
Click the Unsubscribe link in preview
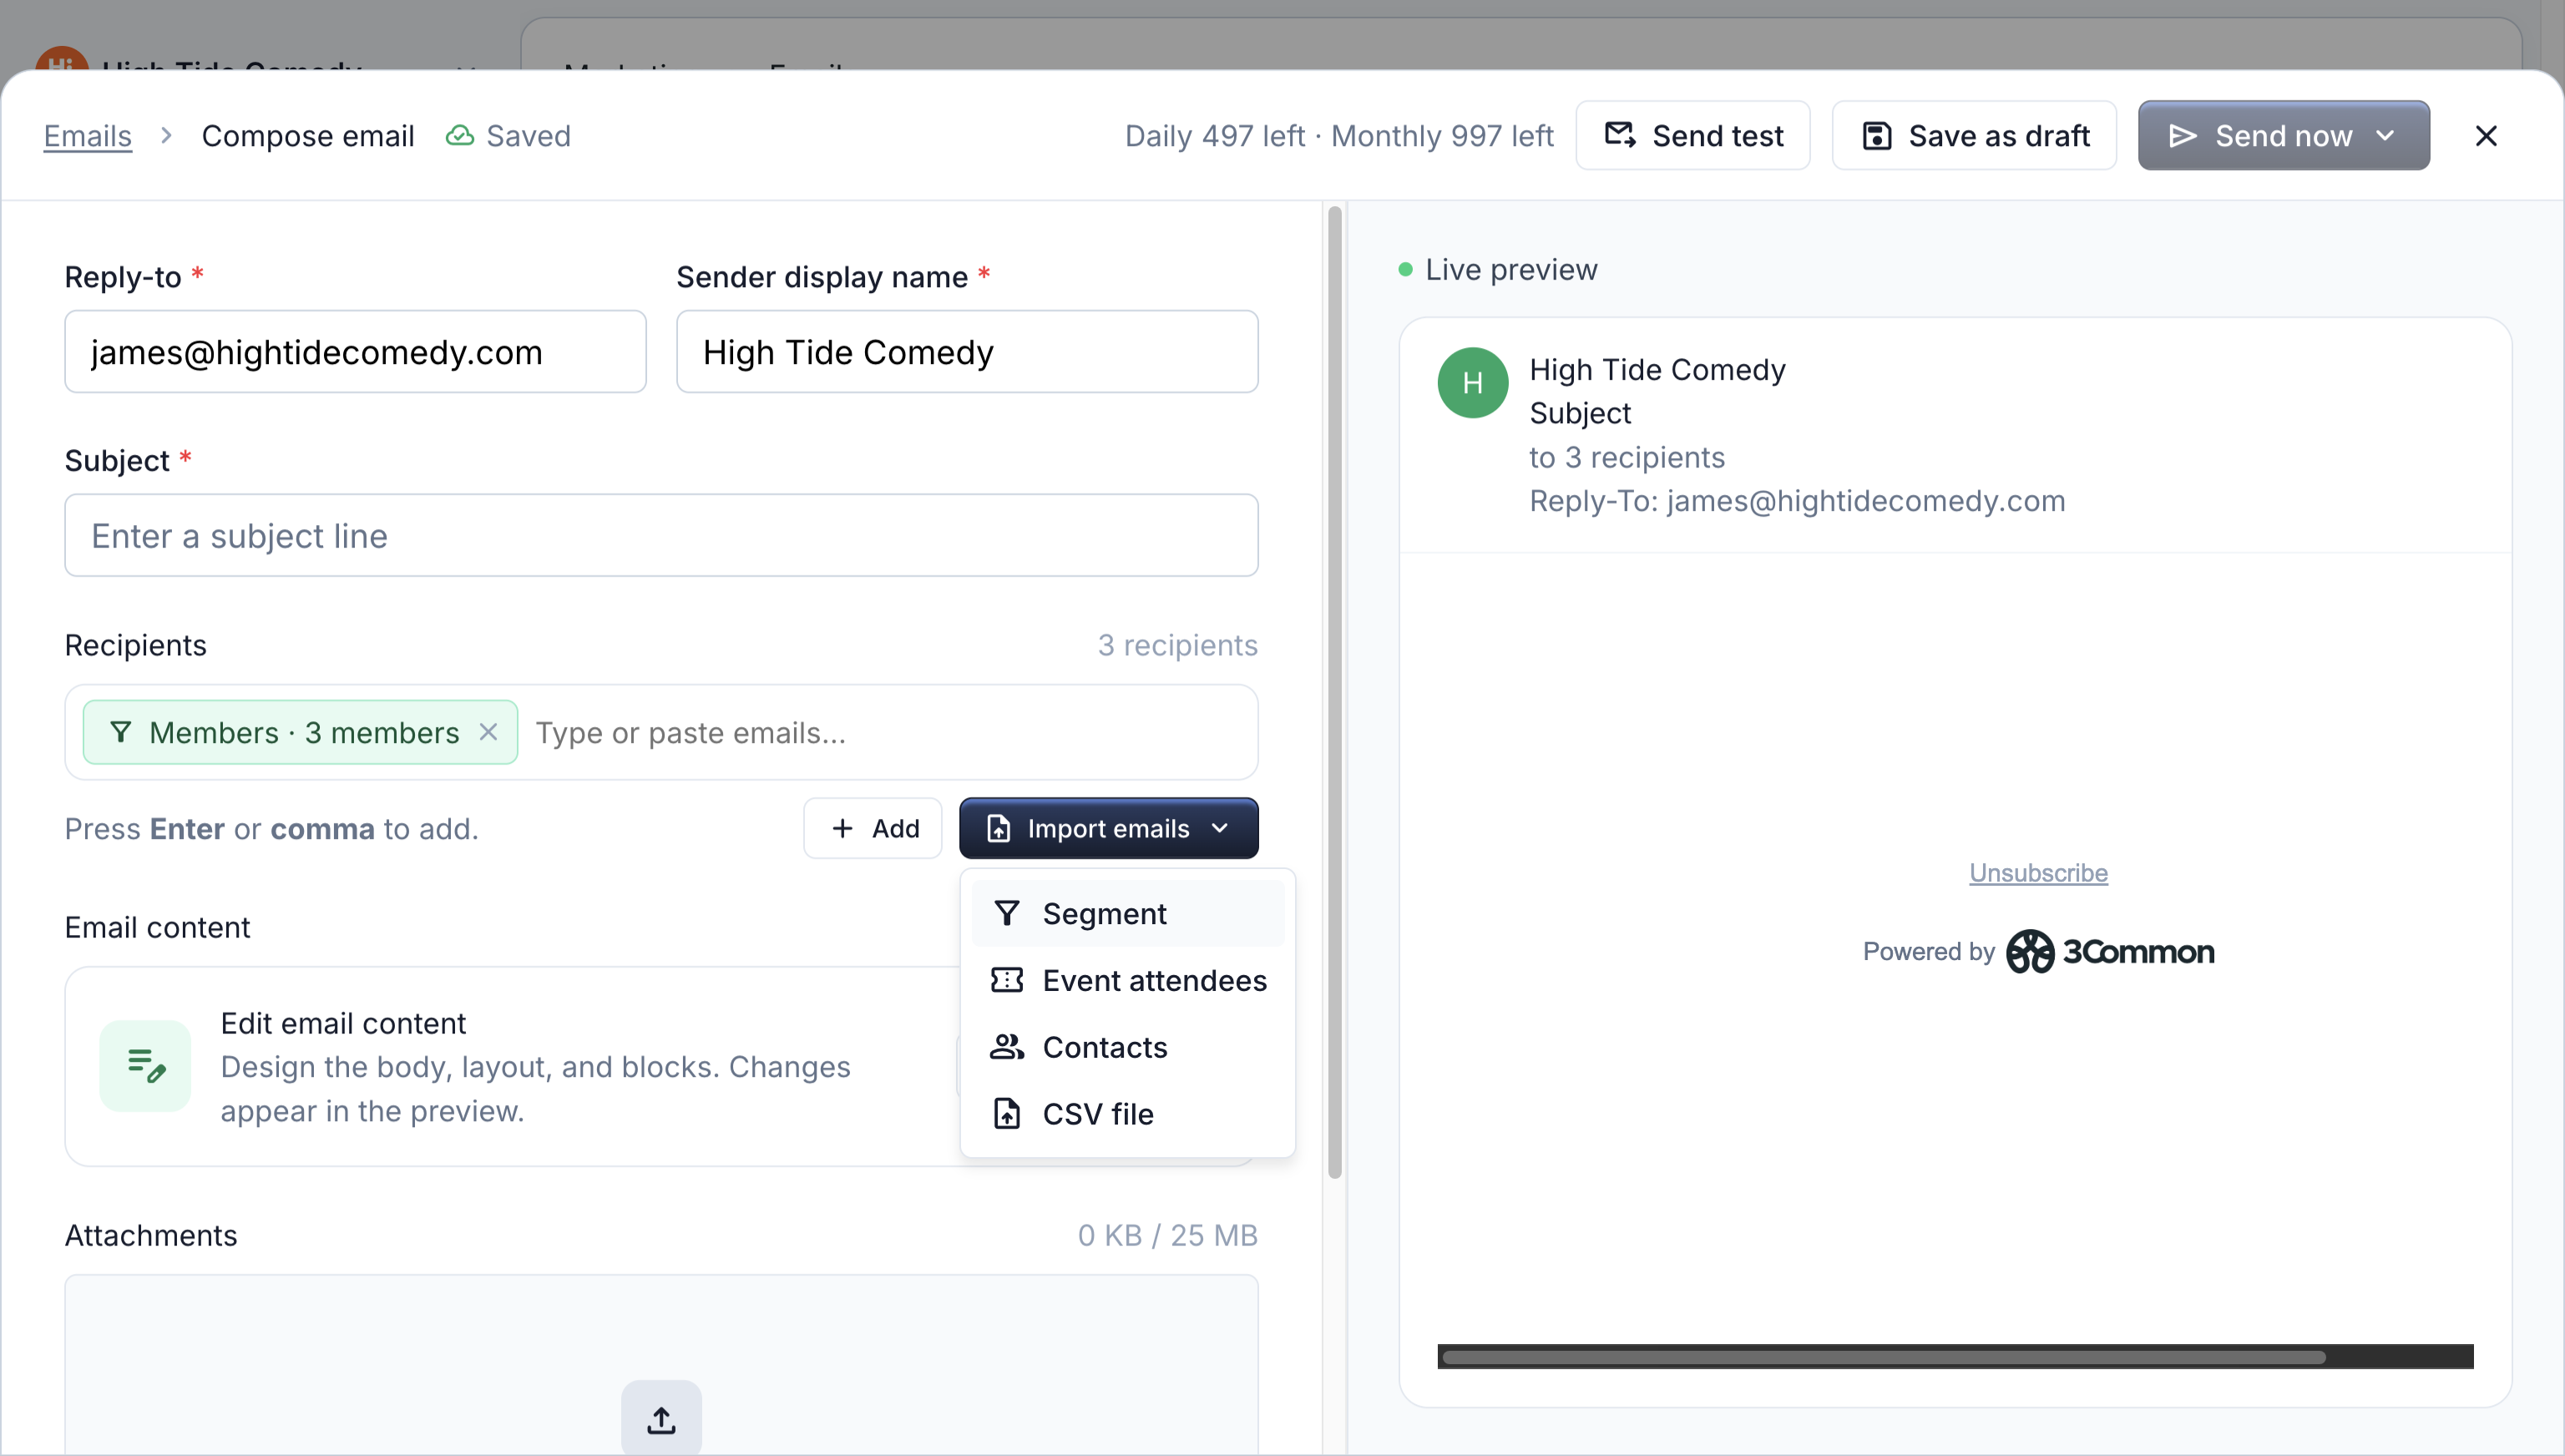[x=2038, y=872]
